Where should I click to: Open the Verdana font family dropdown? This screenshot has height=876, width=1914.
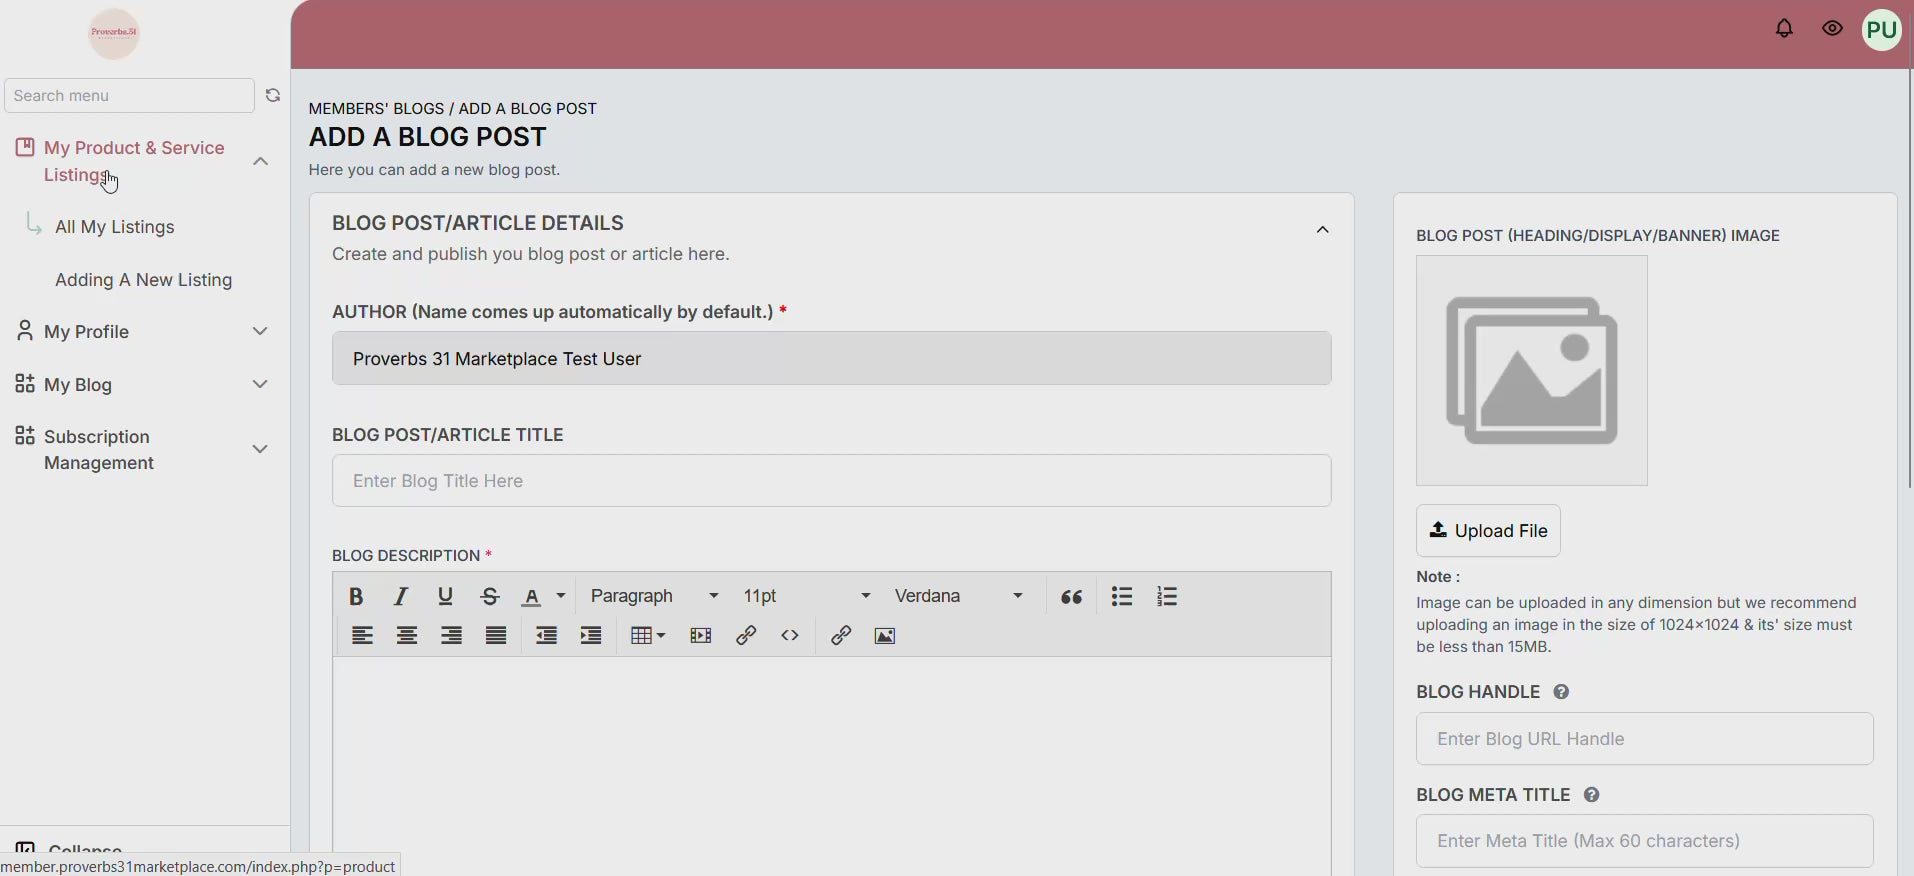pyautogui.click(x=959, y=597)
